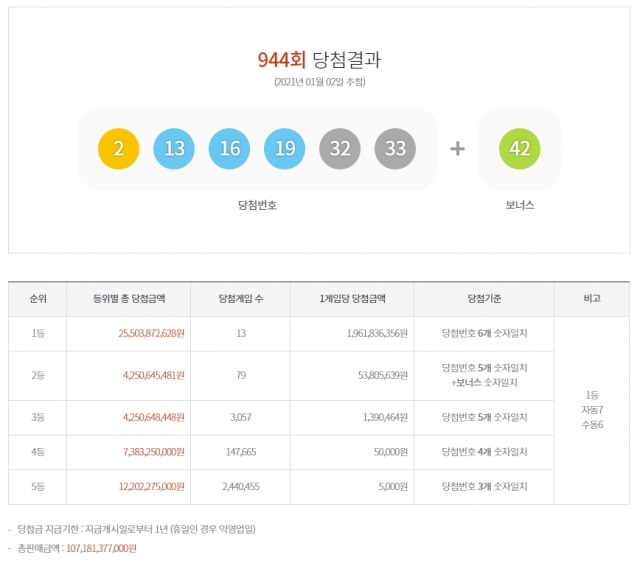Click criterion 당첨번호 3개 숫자일치
Viewport: 640px width, 563px height.
484,487
